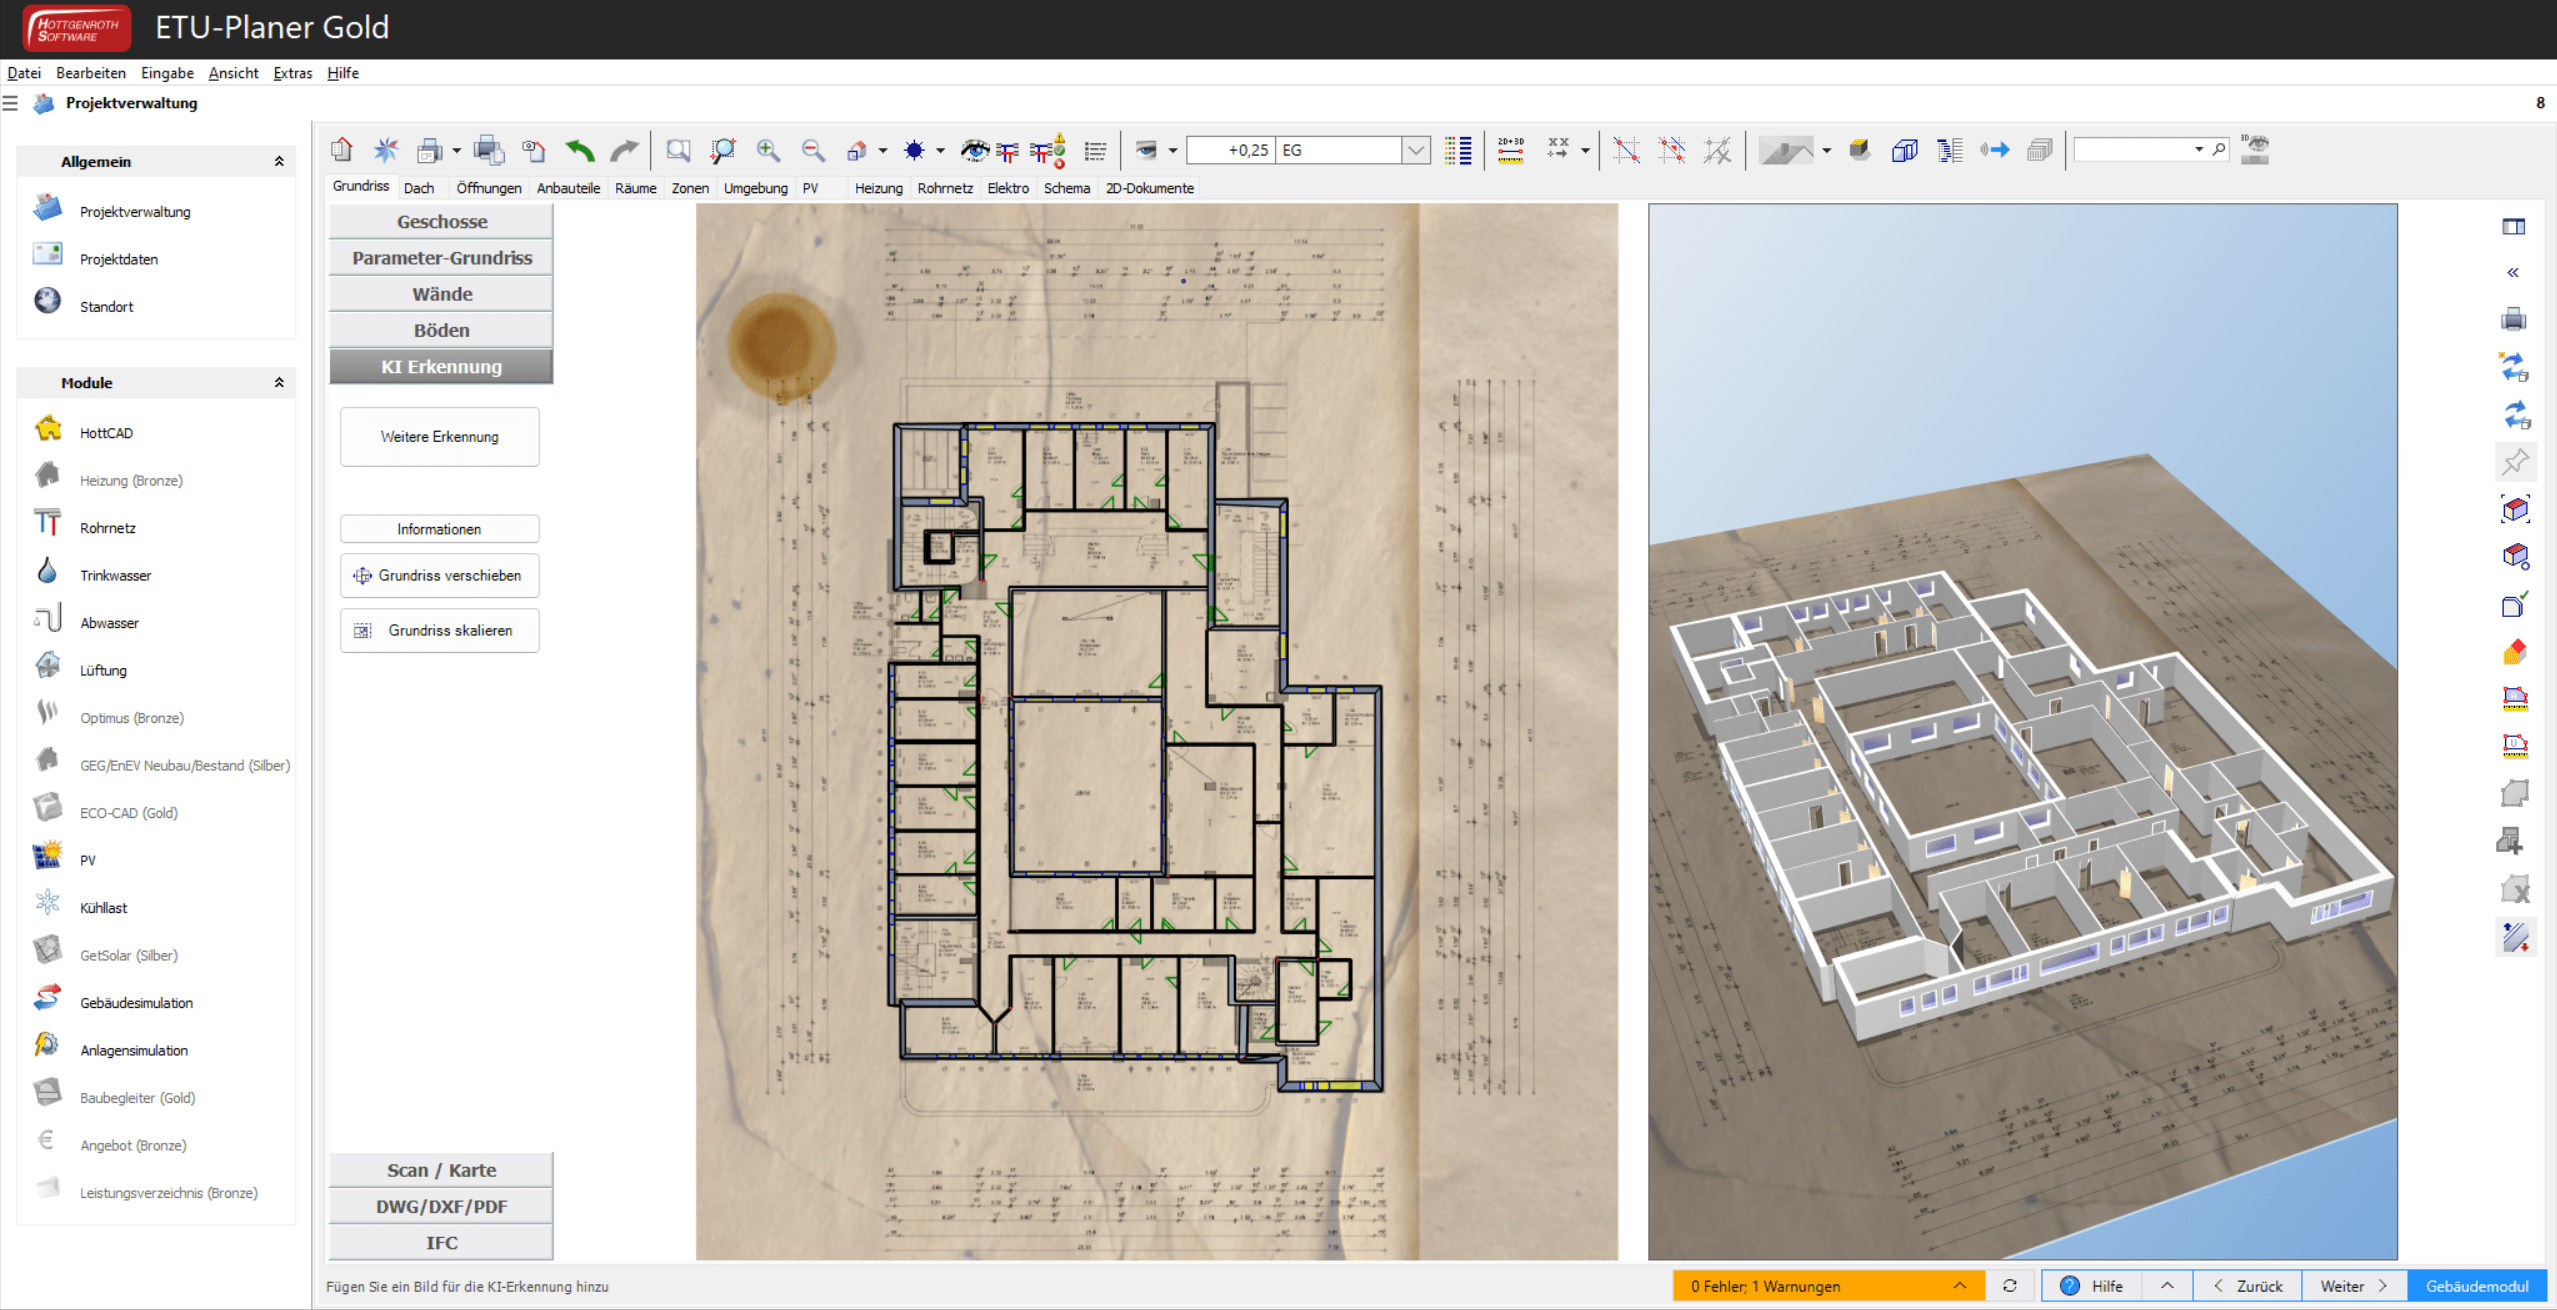
Task: Expand the warnings panel chevron
Action: tap(1959, 1286)
